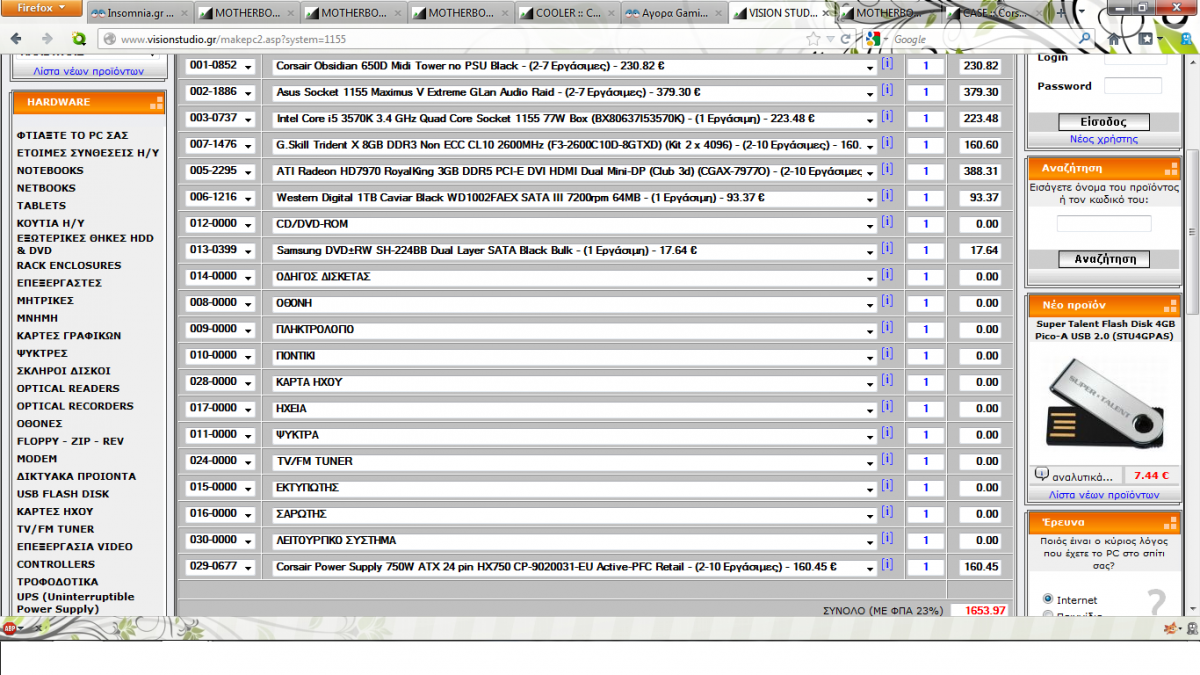
Task: Open the Νέος χρήστης link
Action: tap(1104, 139)
